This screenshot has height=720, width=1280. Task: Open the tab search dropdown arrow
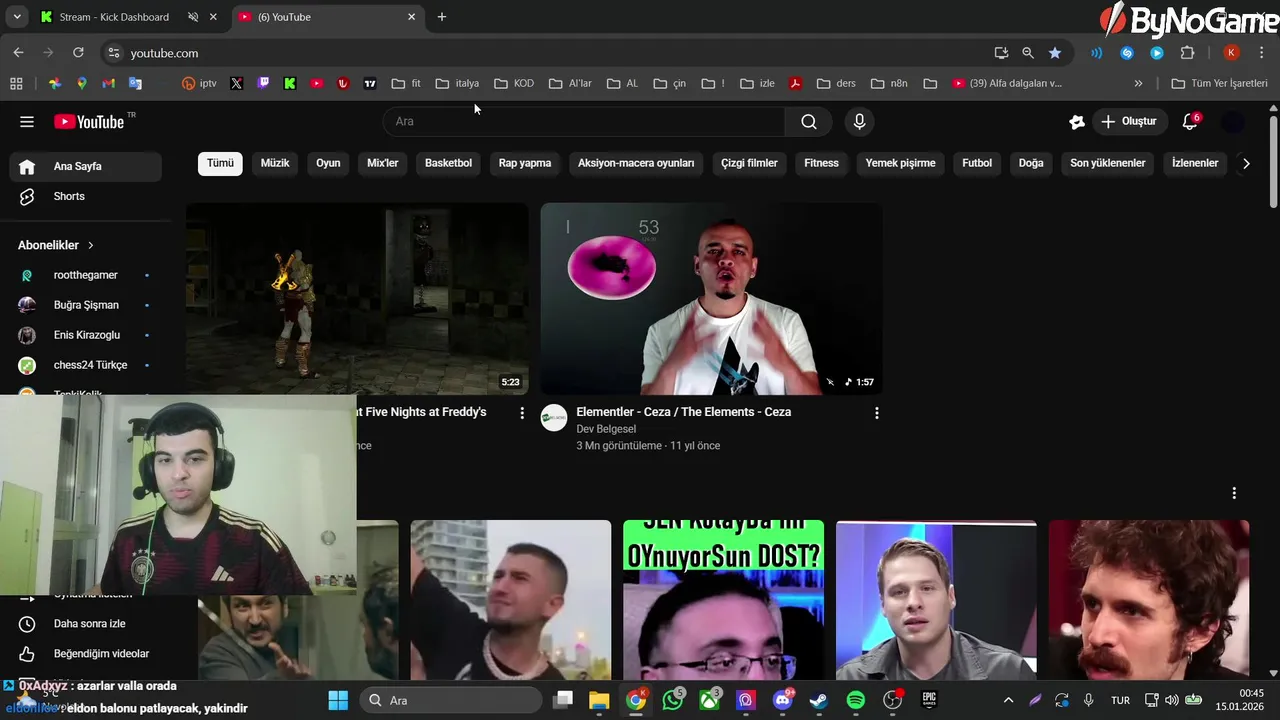click(x=17, y=17)
